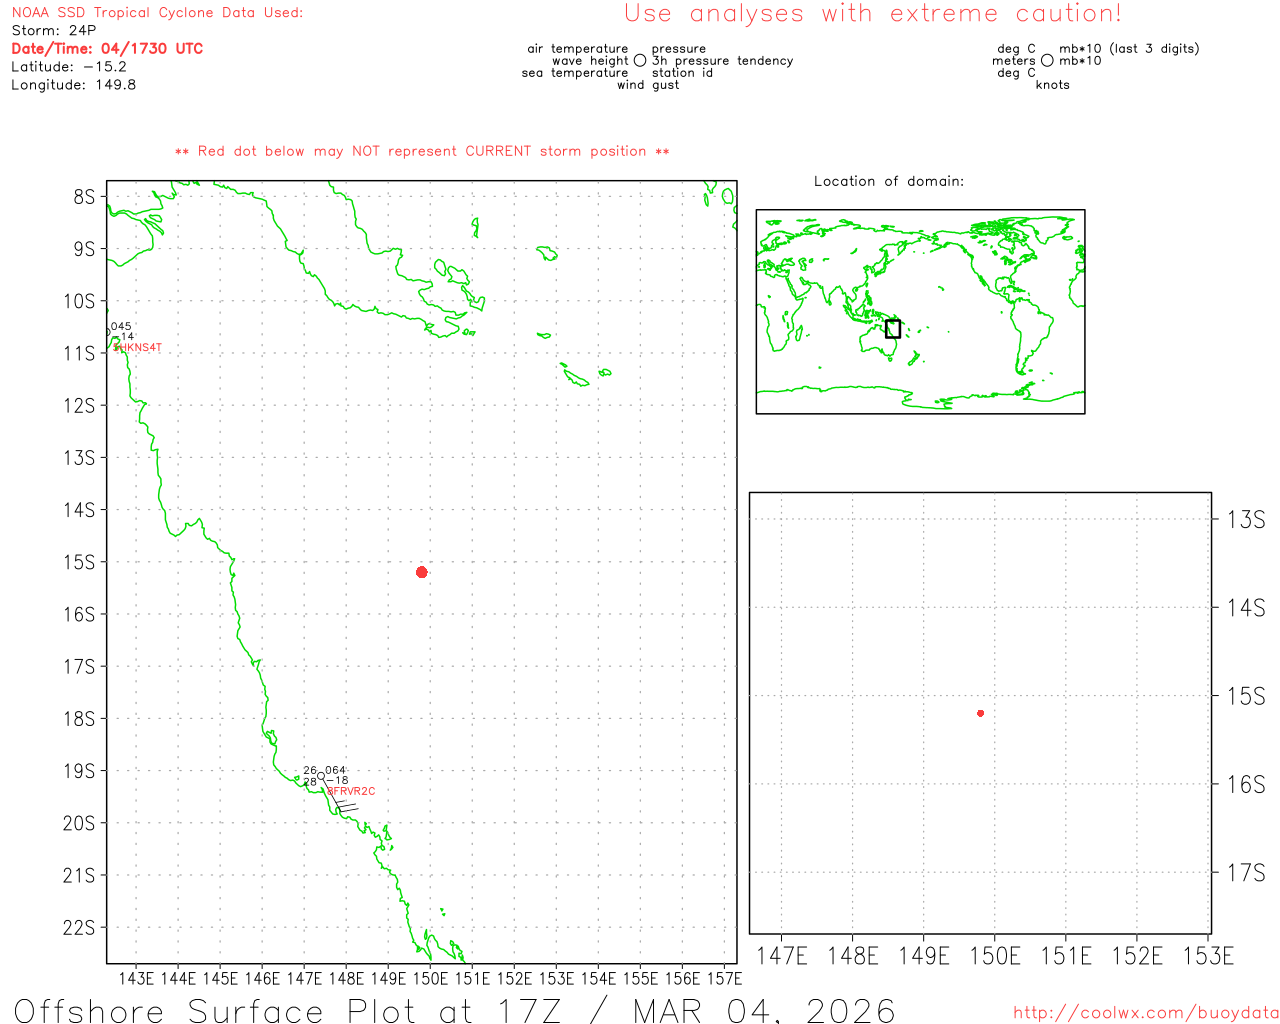Screen dimensions: 1280x1024
Task: Click the red dot disclaimer note
Action: pyautogui.click(x=422, y=152)
